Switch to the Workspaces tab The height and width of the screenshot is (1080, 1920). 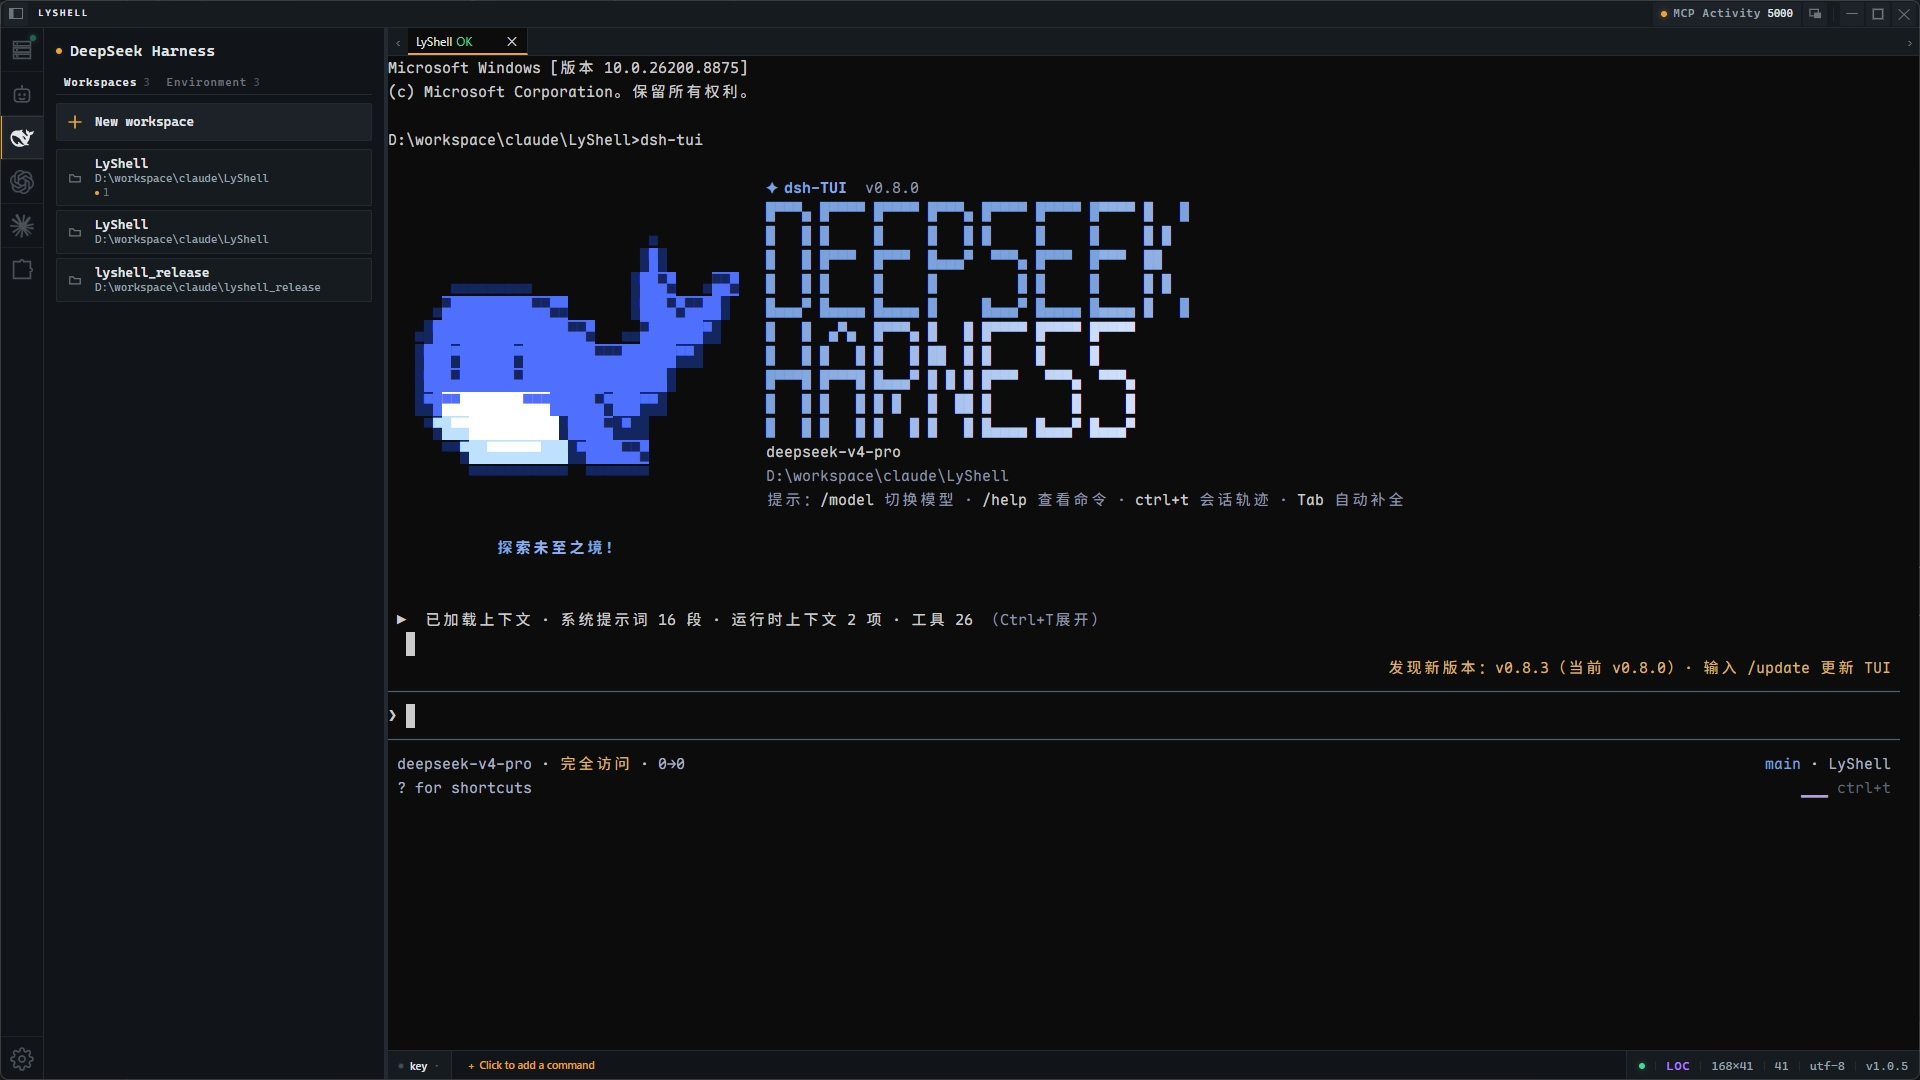click(x=106, y=82)
